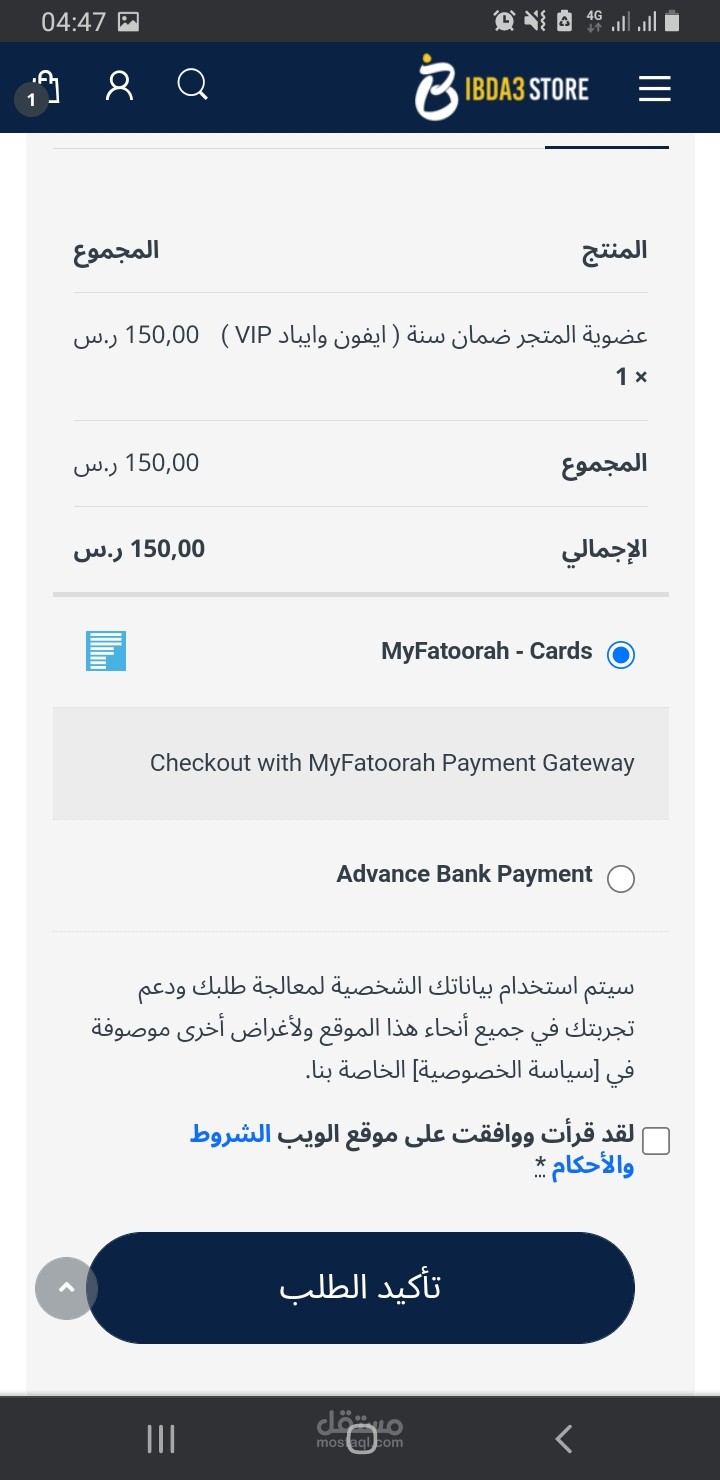720x1480 pixels.
Task: Open the hamburger menu
Action: tap(654, 89)
